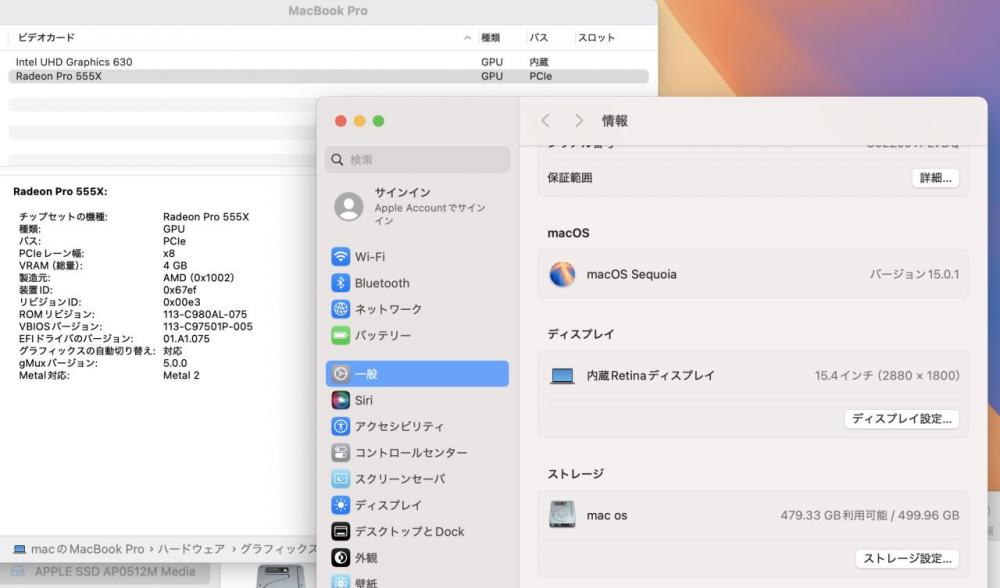Click バージョン15.0.1 text
Screen dimensions: 1000x588
tap(915, 274)
